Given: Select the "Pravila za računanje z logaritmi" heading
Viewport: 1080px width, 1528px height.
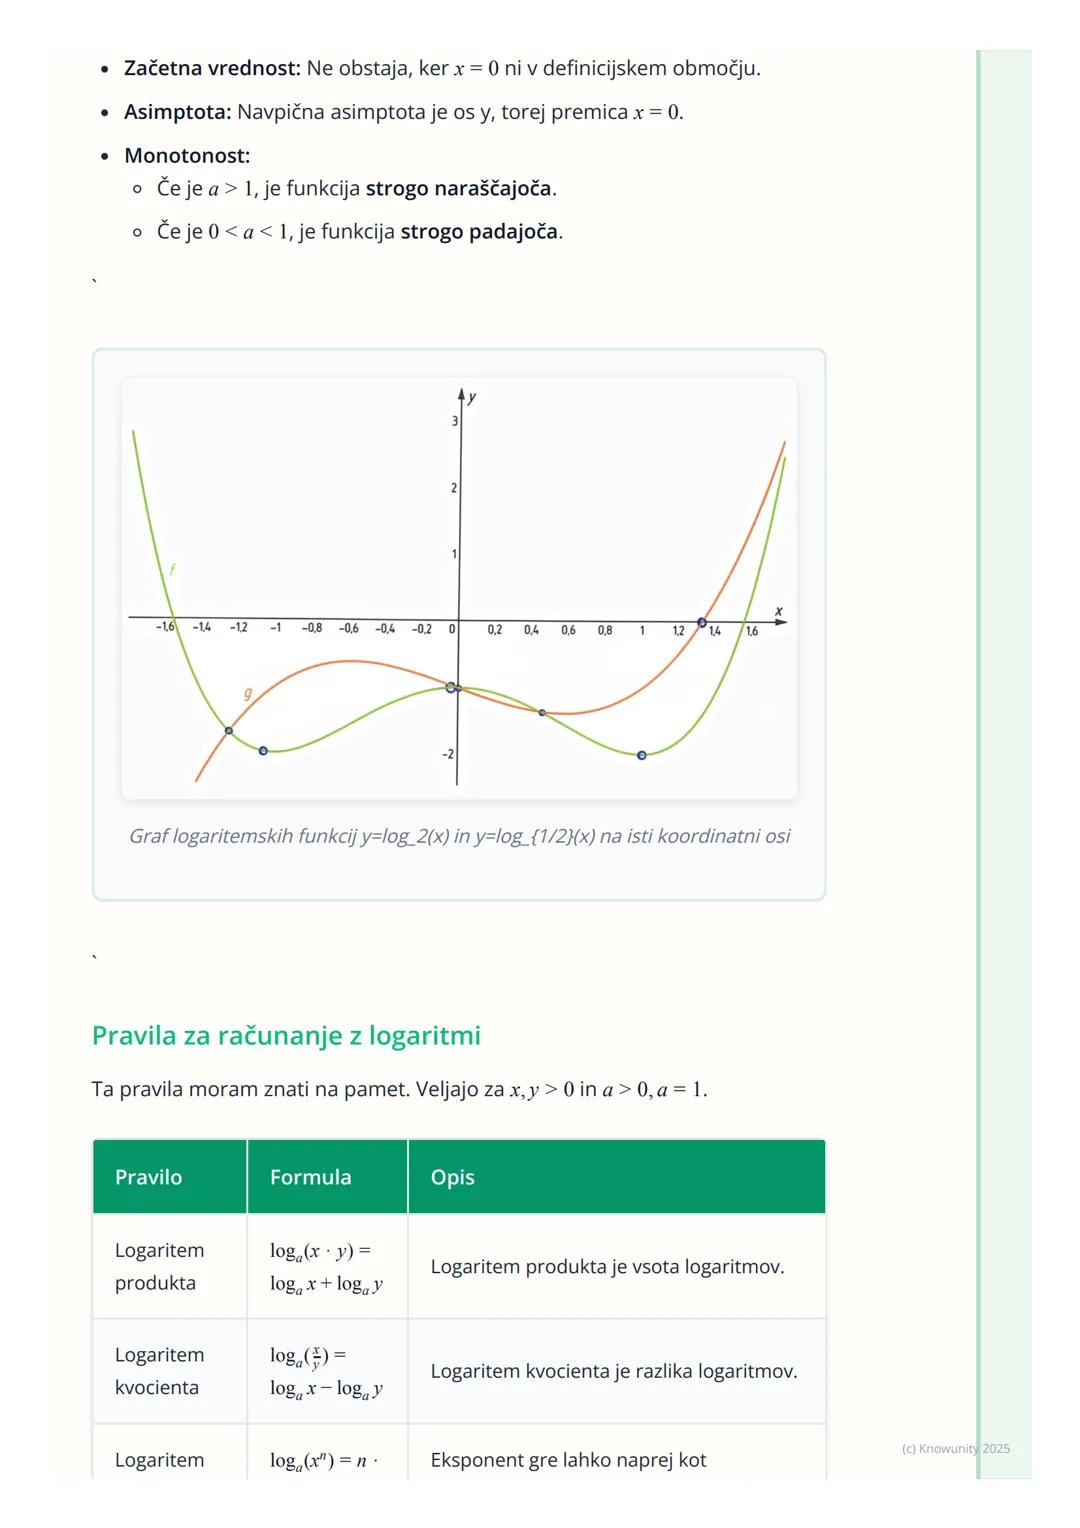Looking at the screenshot, I should (286, 1035).
